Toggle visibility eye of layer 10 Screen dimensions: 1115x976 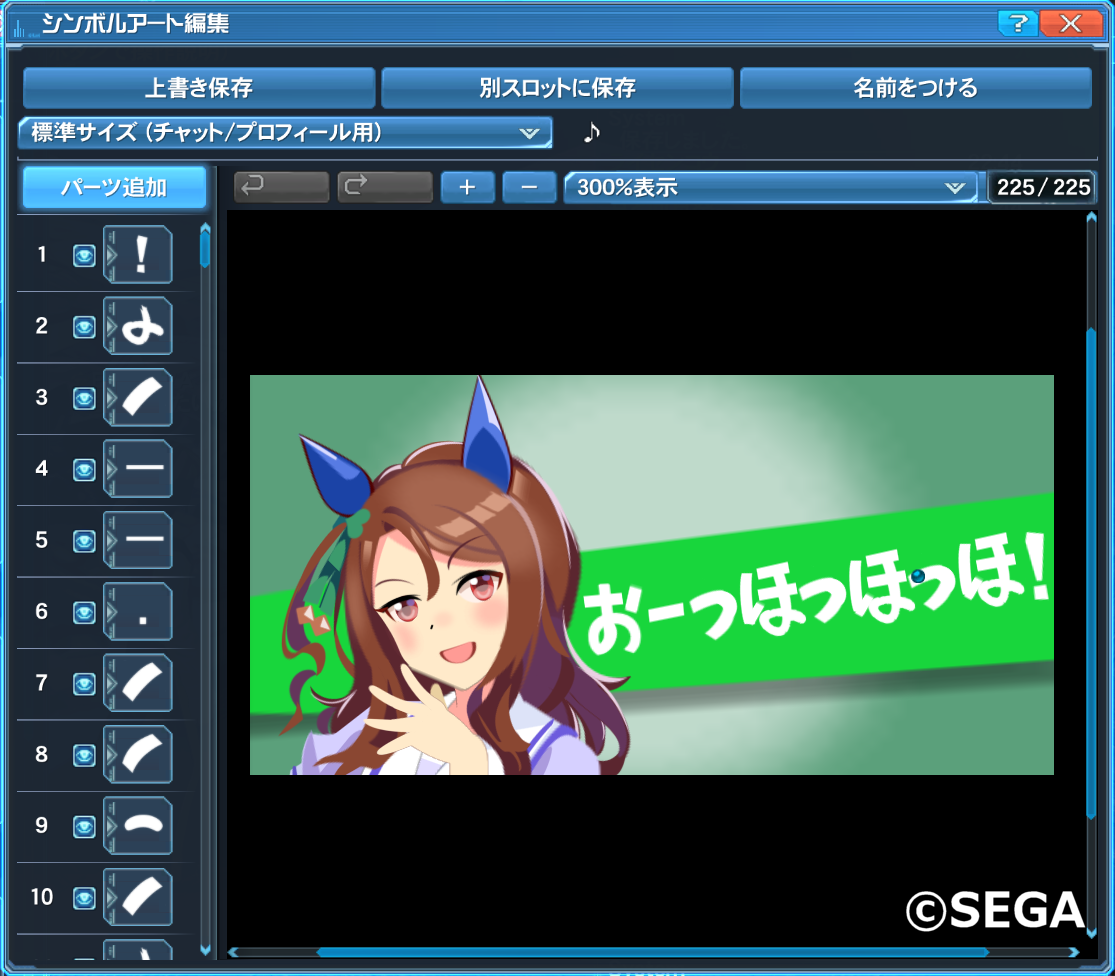tap(84, 898)
